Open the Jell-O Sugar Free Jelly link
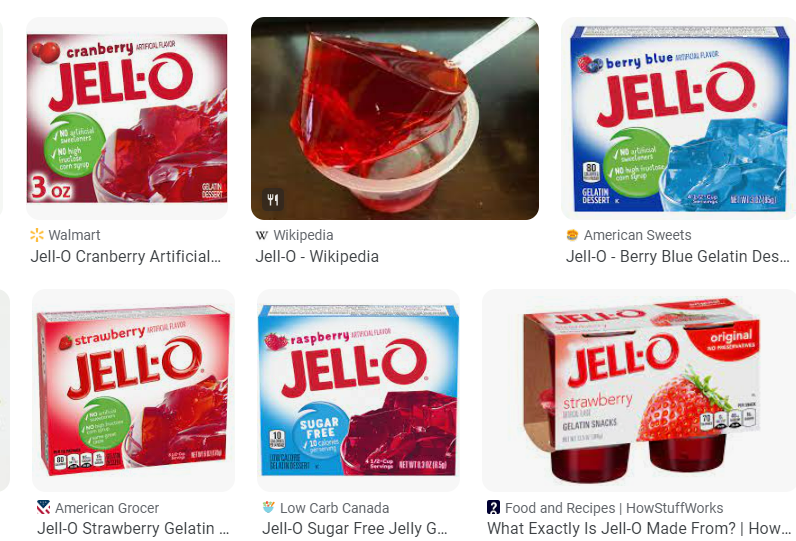796x541 pixels. tap(354, 529)
